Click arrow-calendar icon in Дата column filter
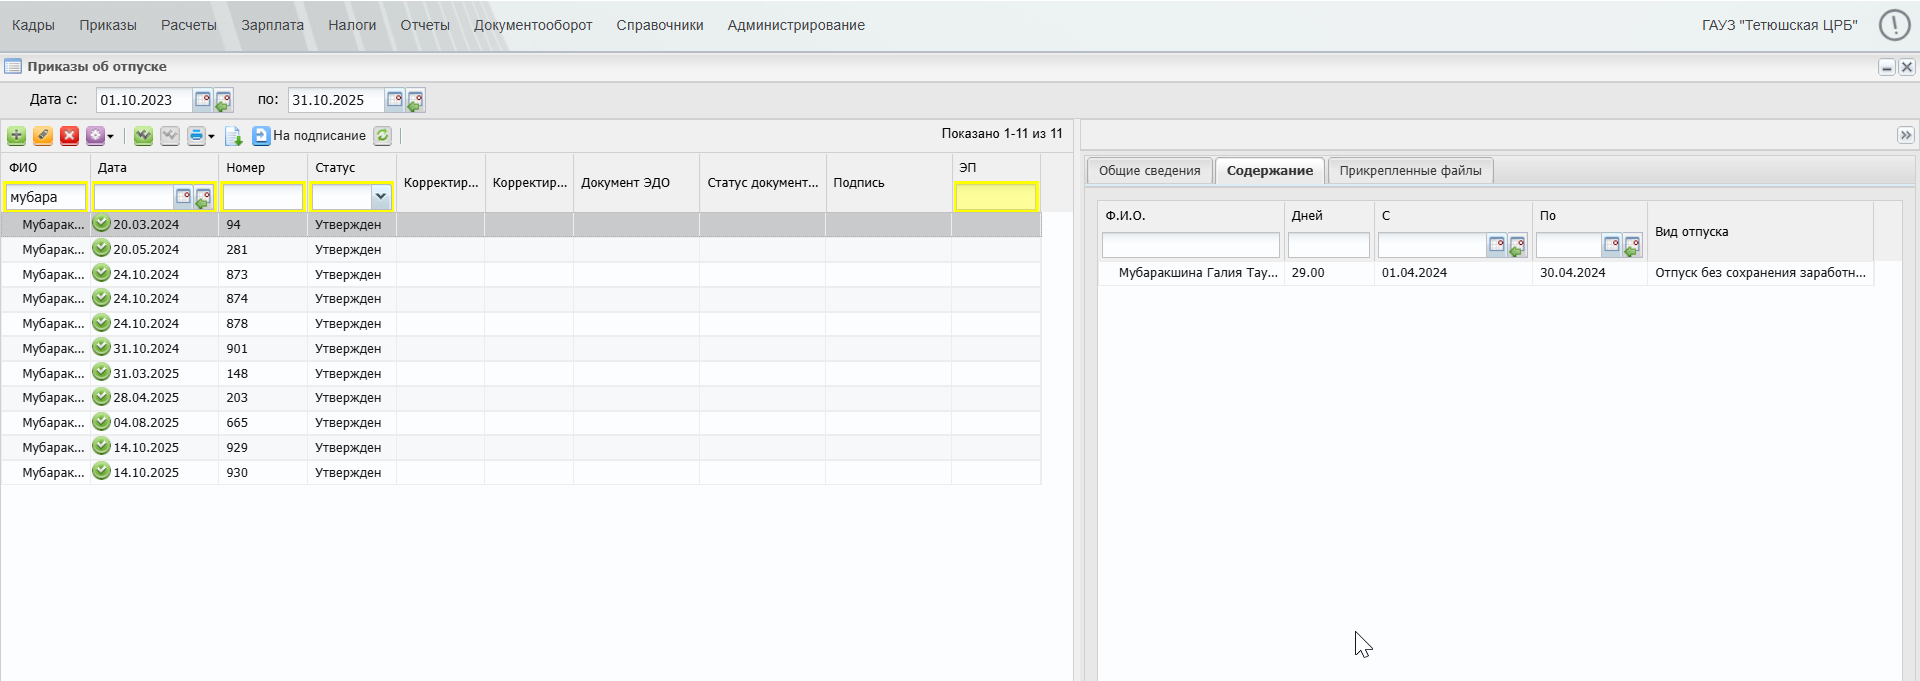The height and width of the screenshot is (681, 1920). [203, 198]
